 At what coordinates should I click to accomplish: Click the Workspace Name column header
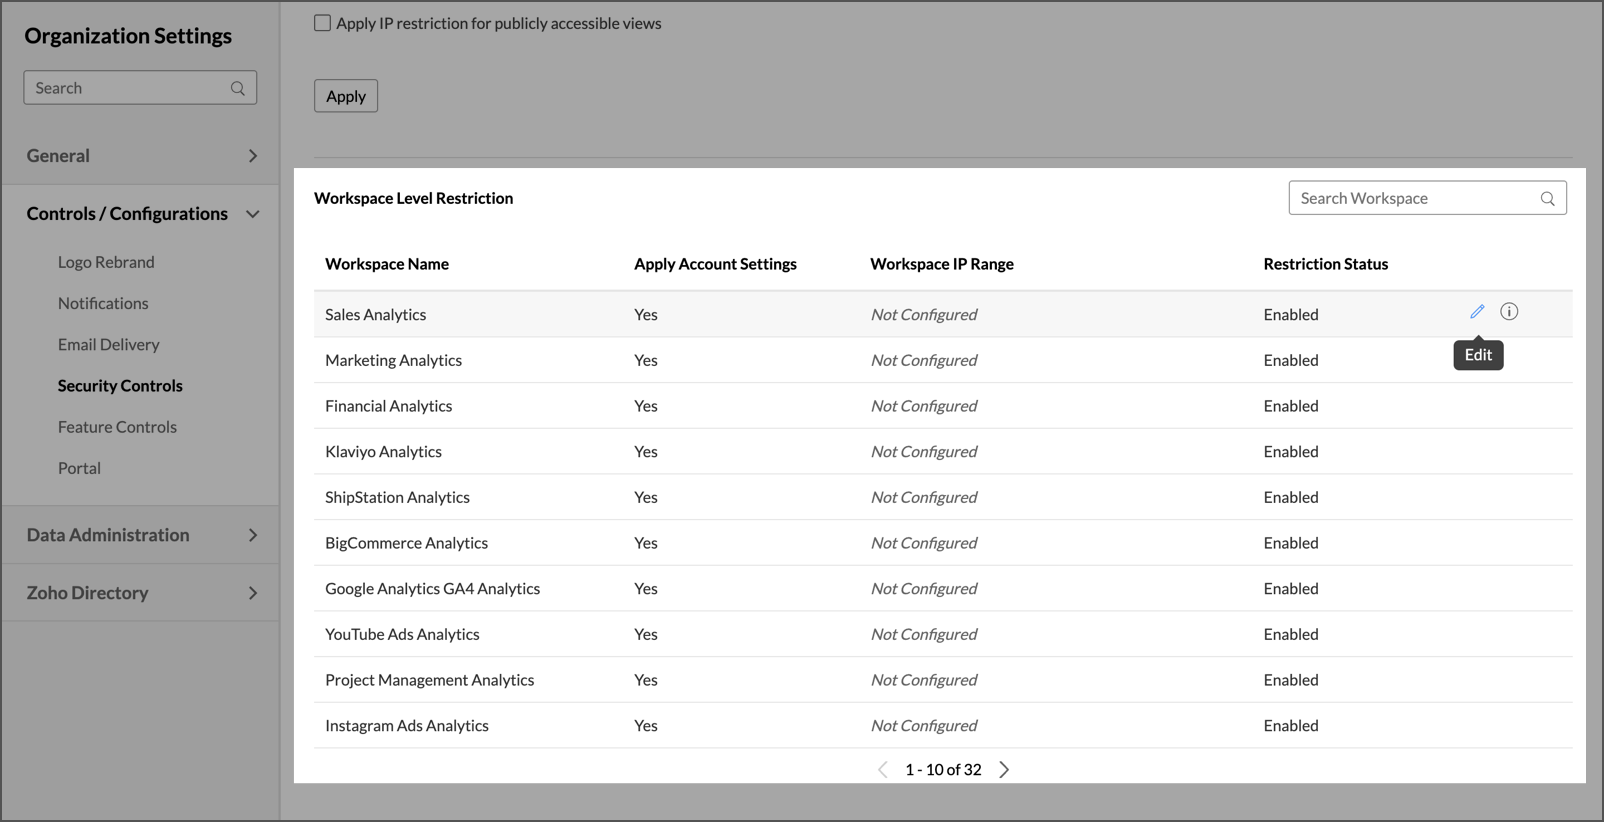[387, 264]
